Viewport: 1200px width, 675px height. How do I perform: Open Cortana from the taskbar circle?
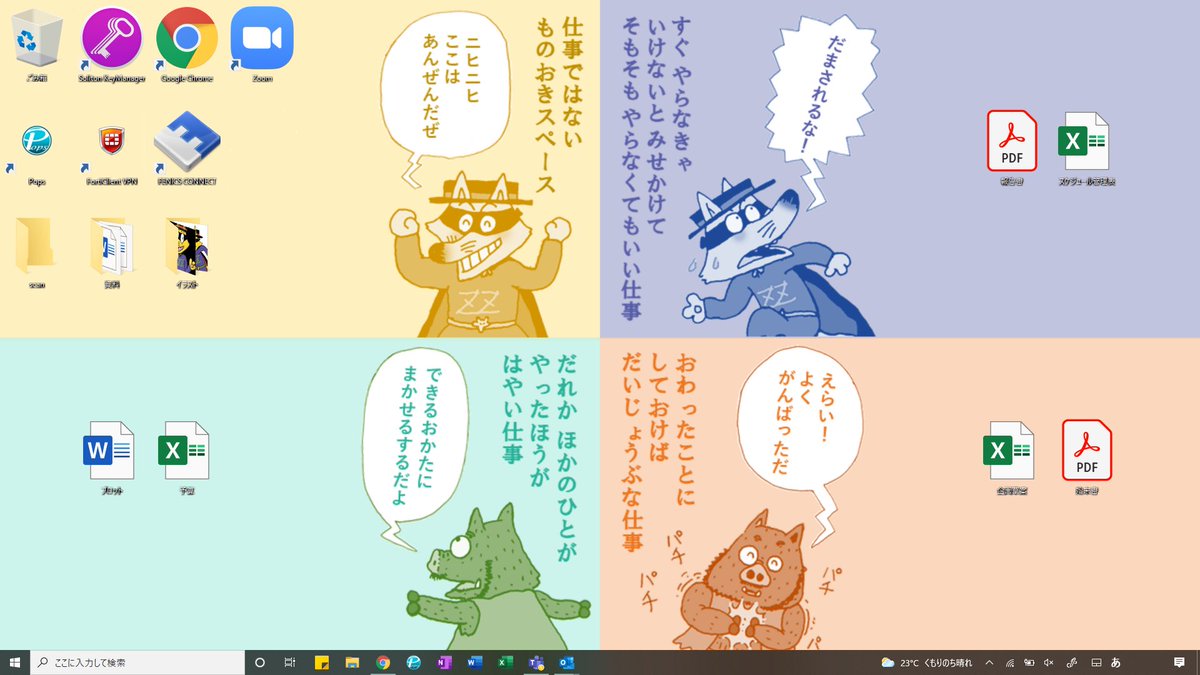(260, 662)
